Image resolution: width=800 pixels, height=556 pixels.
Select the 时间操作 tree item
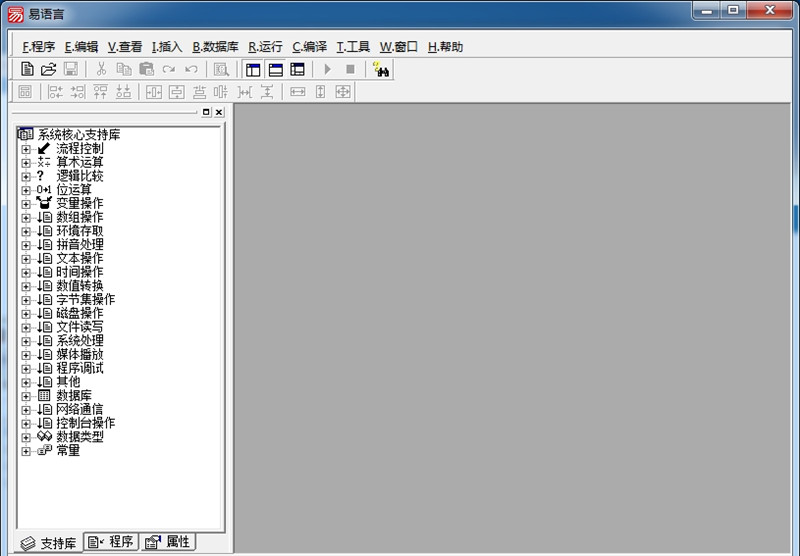(80, 272)
